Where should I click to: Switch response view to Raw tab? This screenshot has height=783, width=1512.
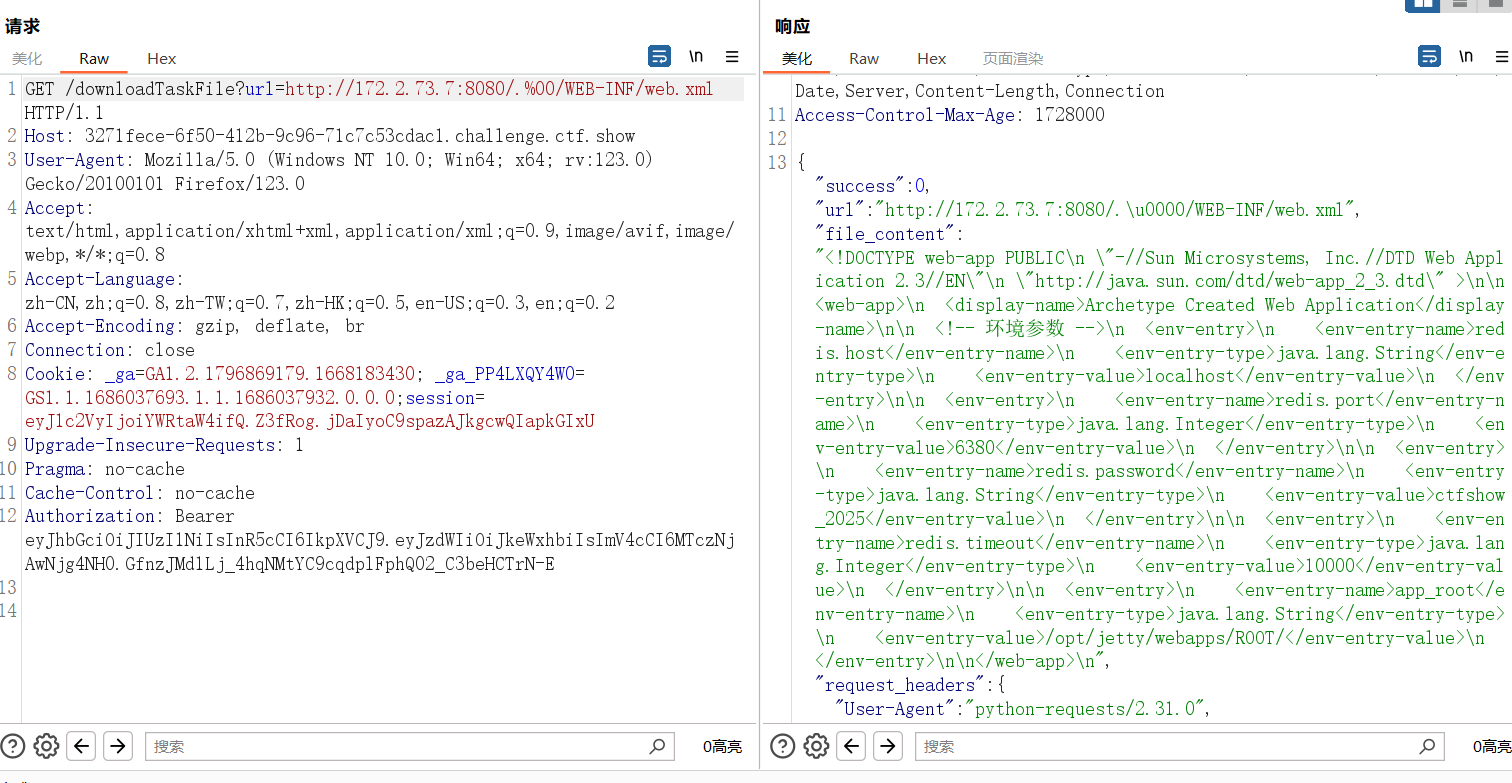[x=864, y=59]
